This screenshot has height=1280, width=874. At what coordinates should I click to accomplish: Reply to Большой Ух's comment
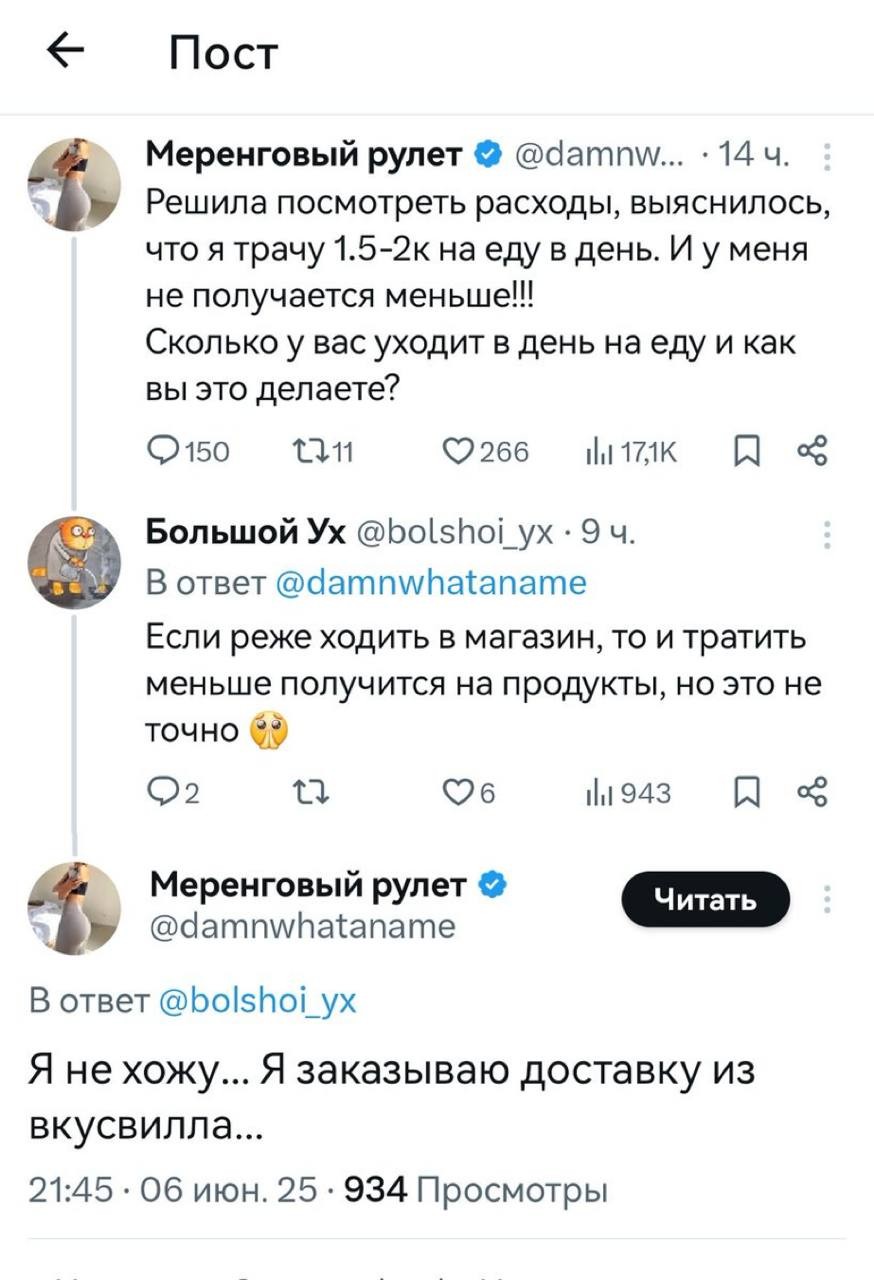point(161,794)
